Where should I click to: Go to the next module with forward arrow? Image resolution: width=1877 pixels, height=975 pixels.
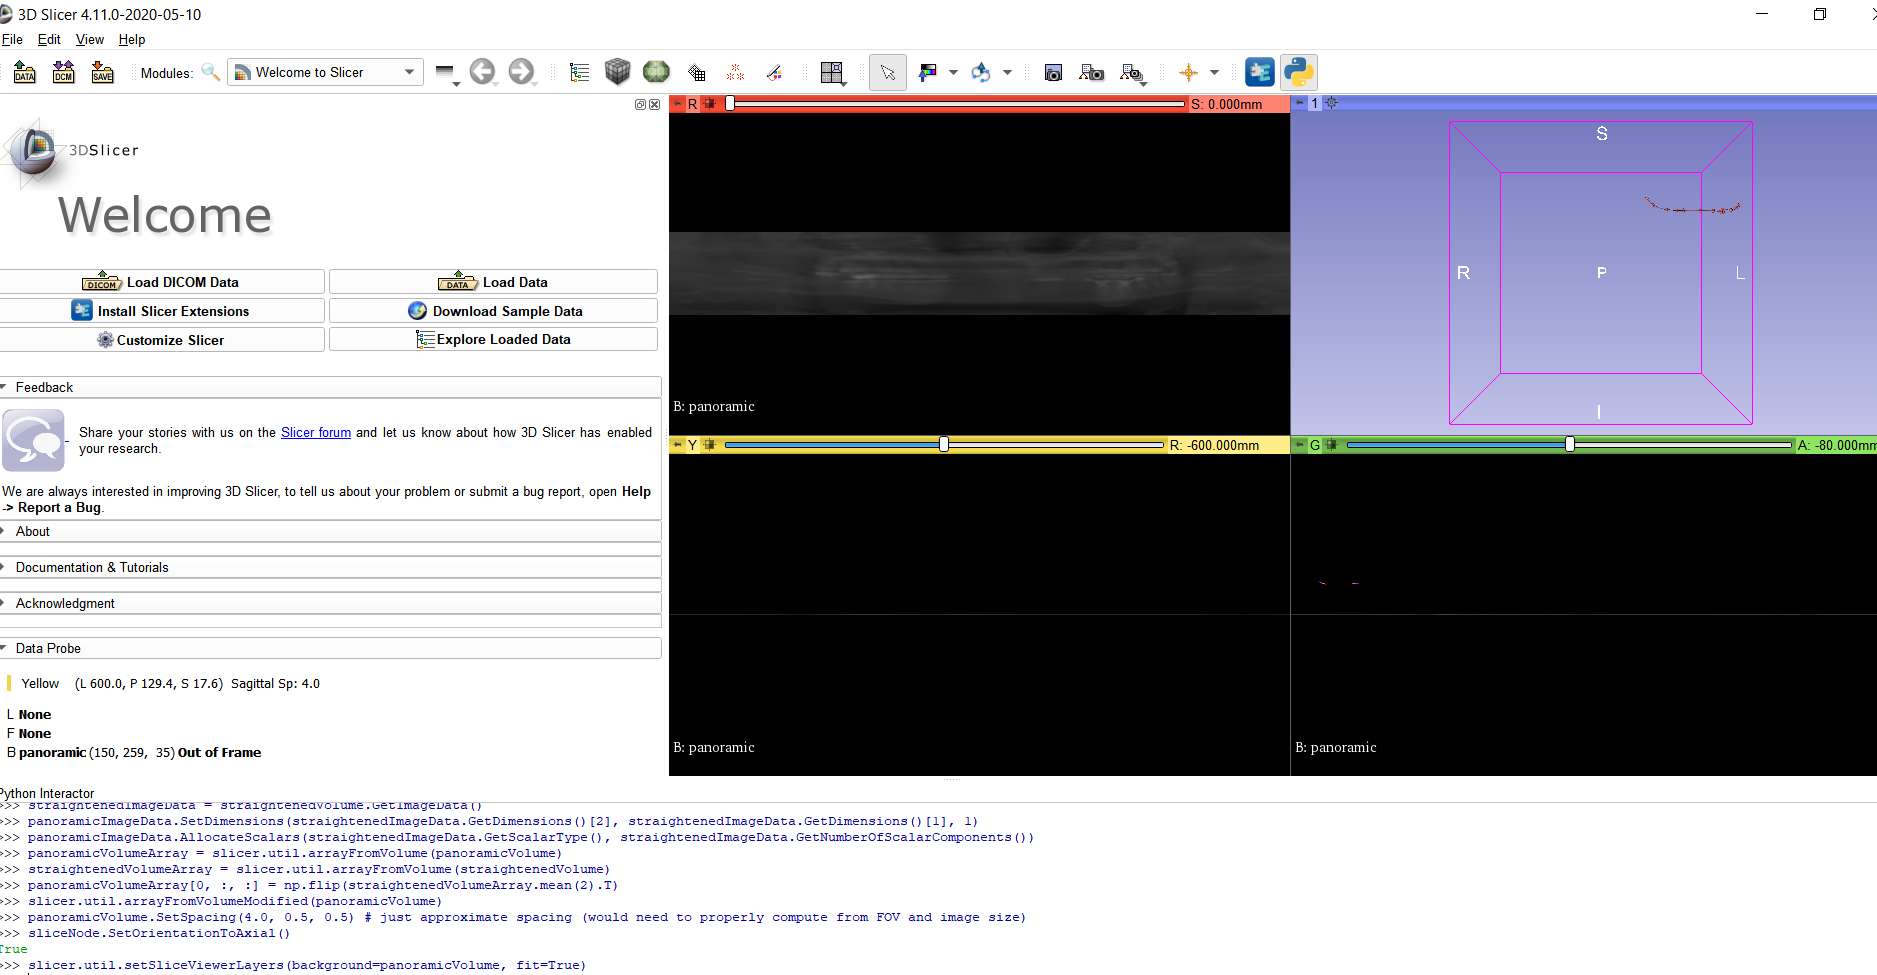coord(521,72)
